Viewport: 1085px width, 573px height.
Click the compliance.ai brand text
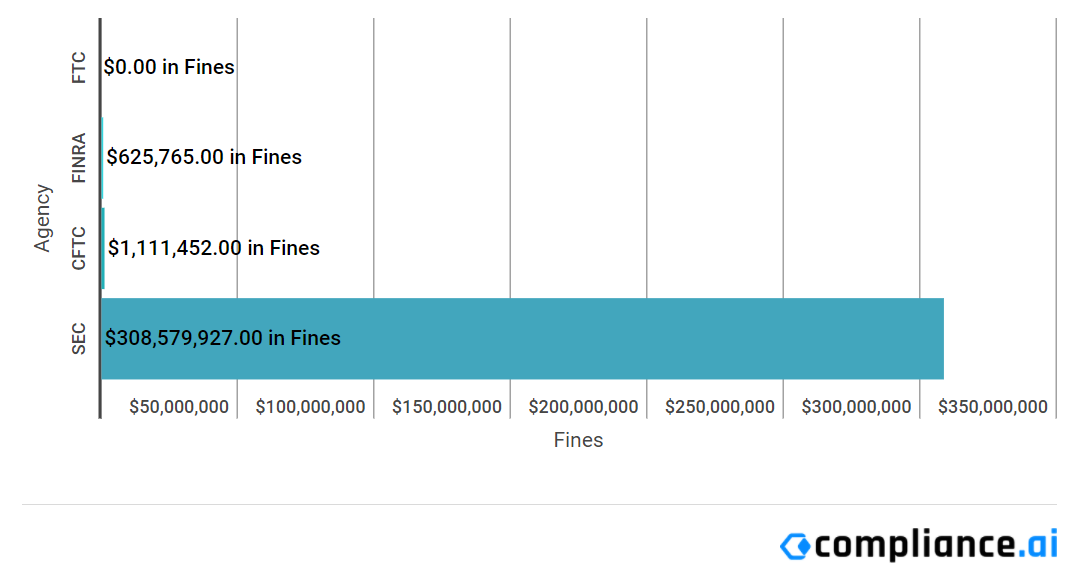coord(936,544)
